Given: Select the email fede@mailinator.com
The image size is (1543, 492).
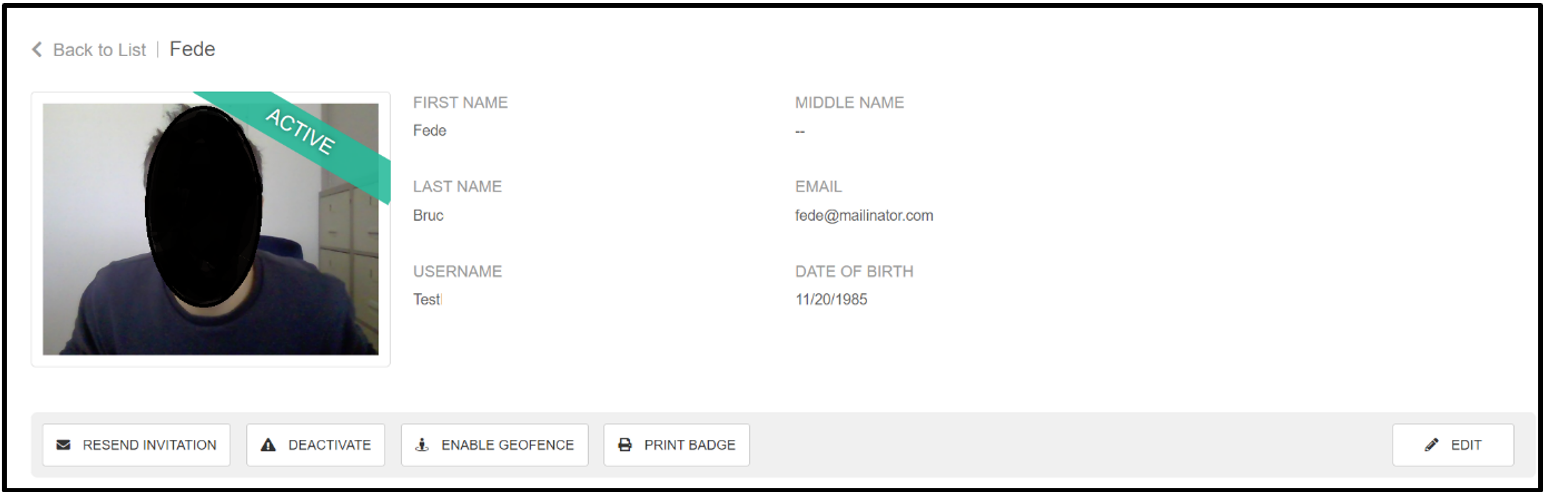Looking at the screenshot, I should 864,215.
